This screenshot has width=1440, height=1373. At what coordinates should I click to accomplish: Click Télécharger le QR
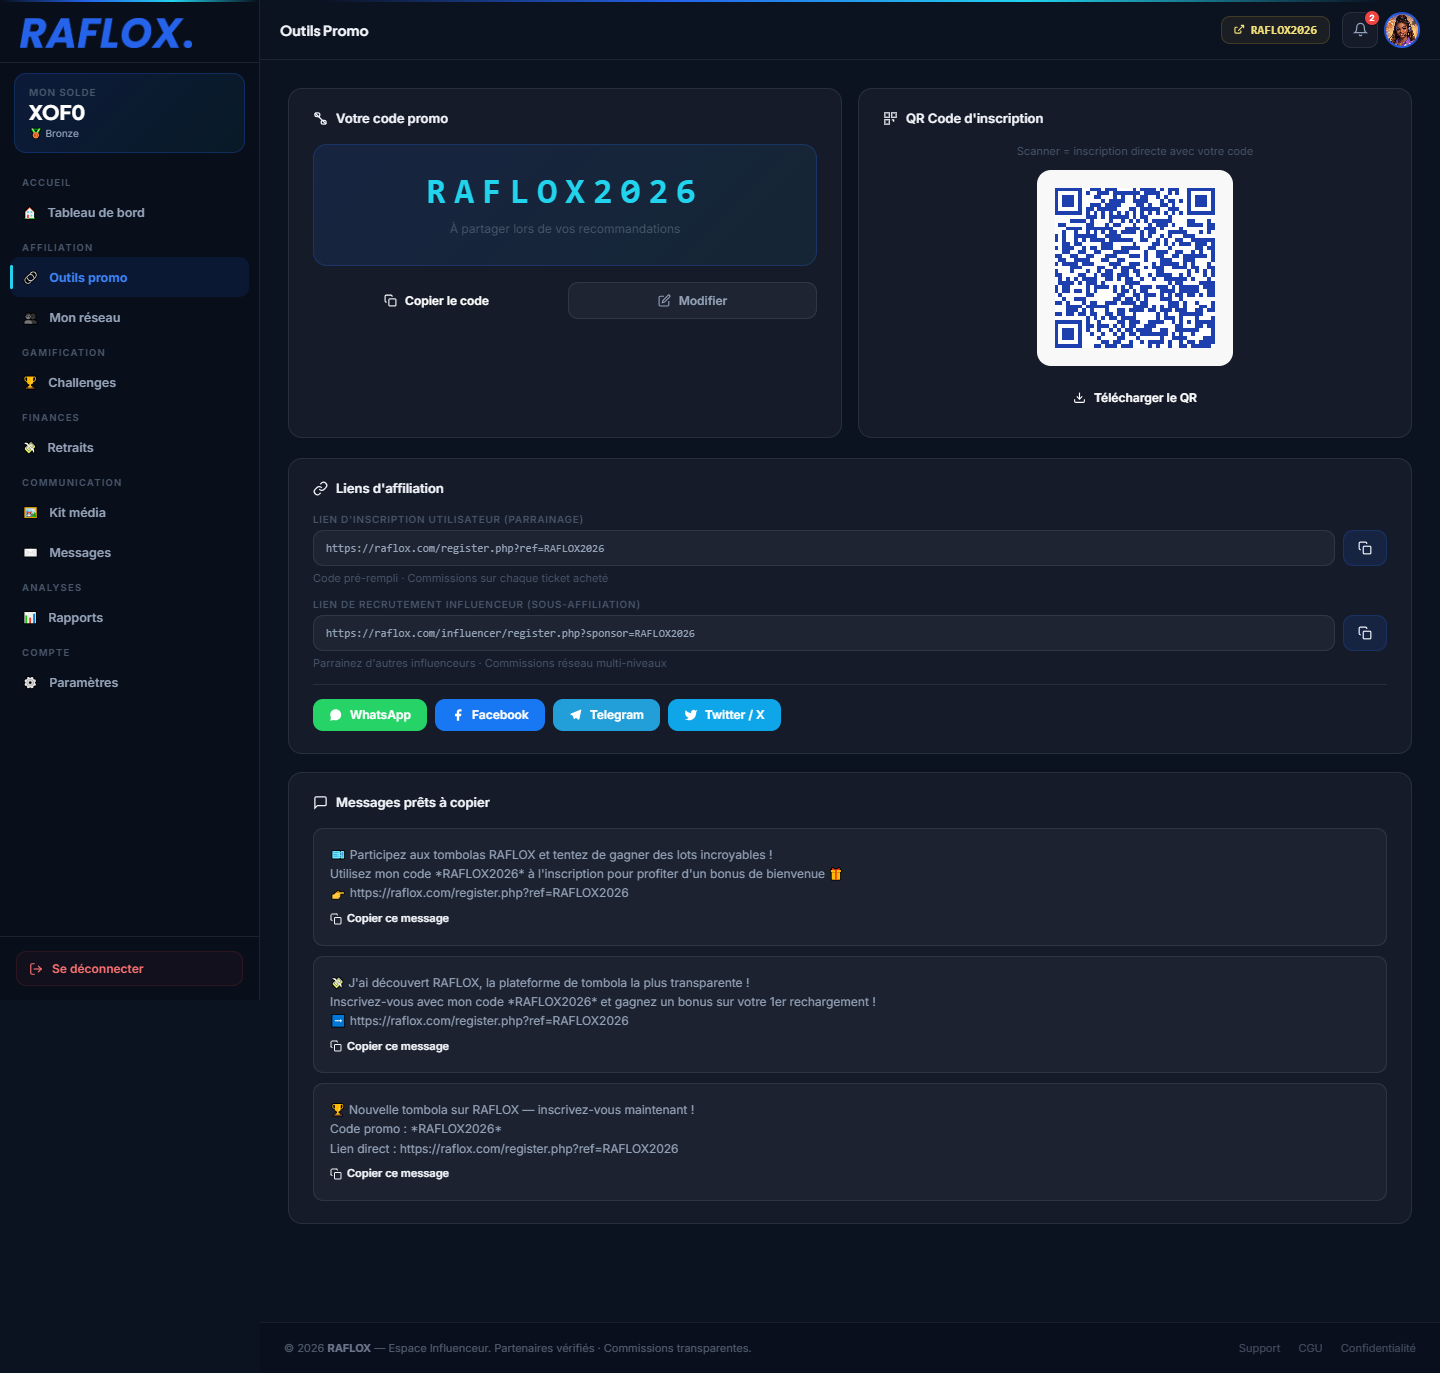point(1135,398)
